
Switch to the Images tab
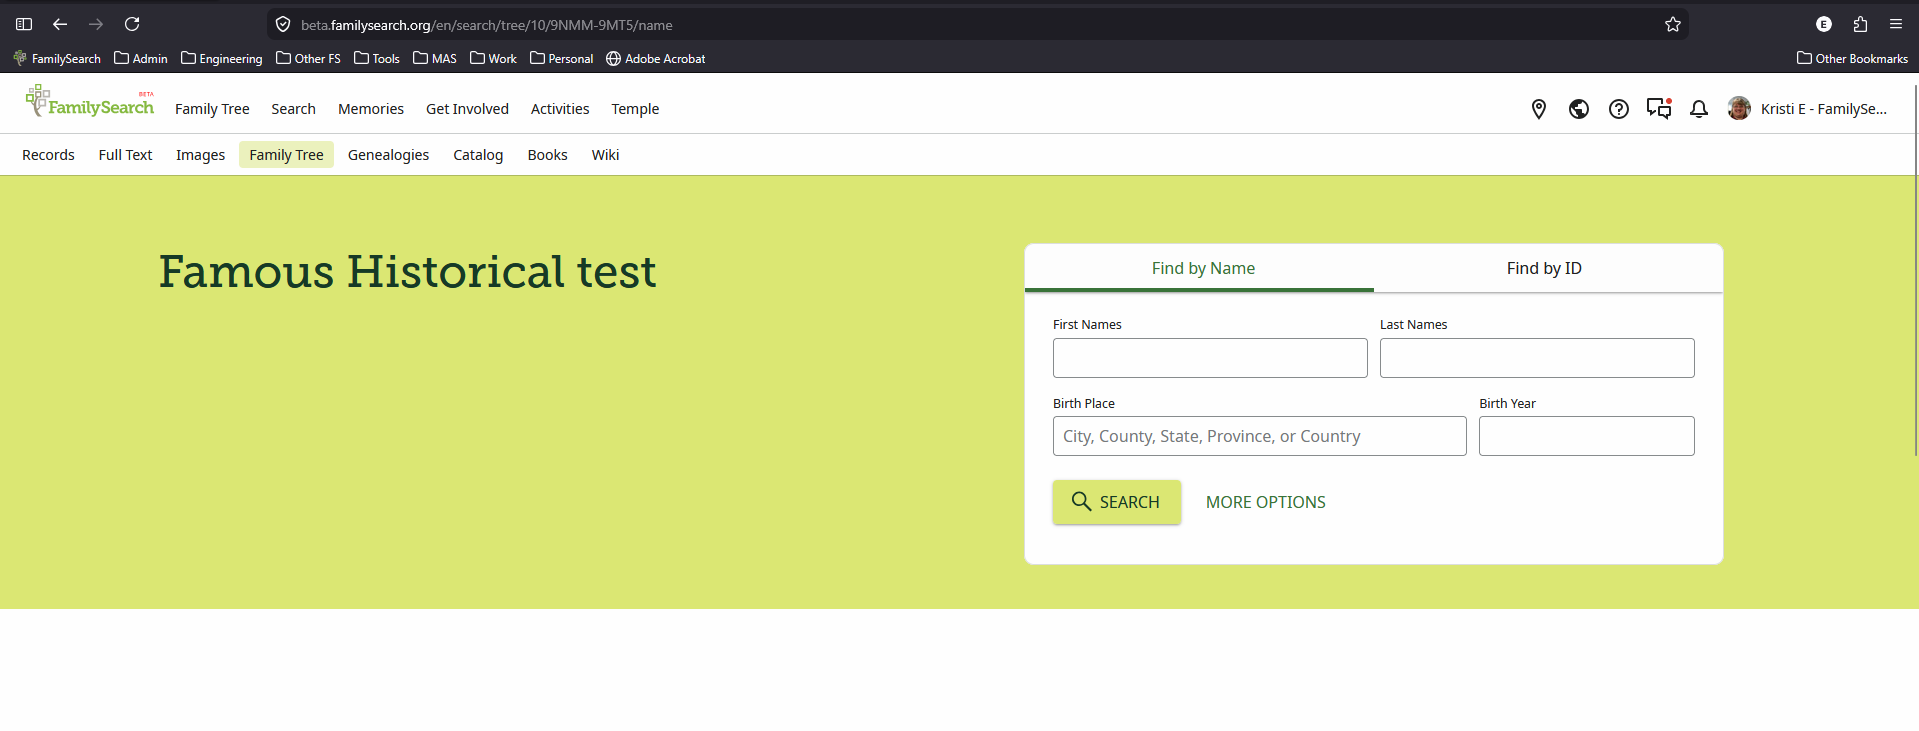200,155
